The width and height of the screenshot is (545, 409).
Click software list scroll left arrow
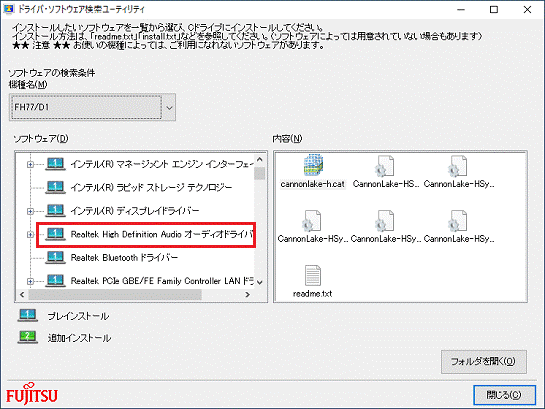pyautogui.click(x=22, y=295)
